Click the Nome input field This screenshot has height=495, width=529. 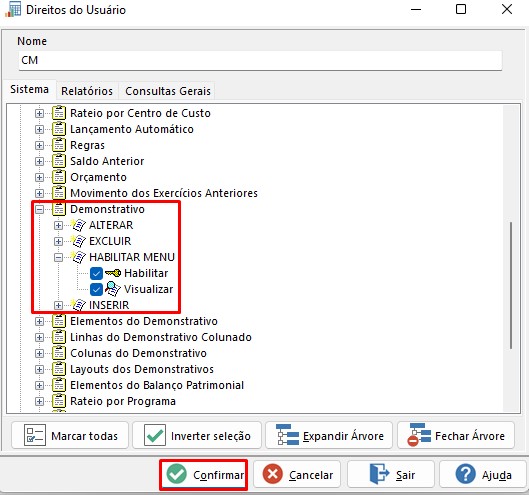(260, 61)
